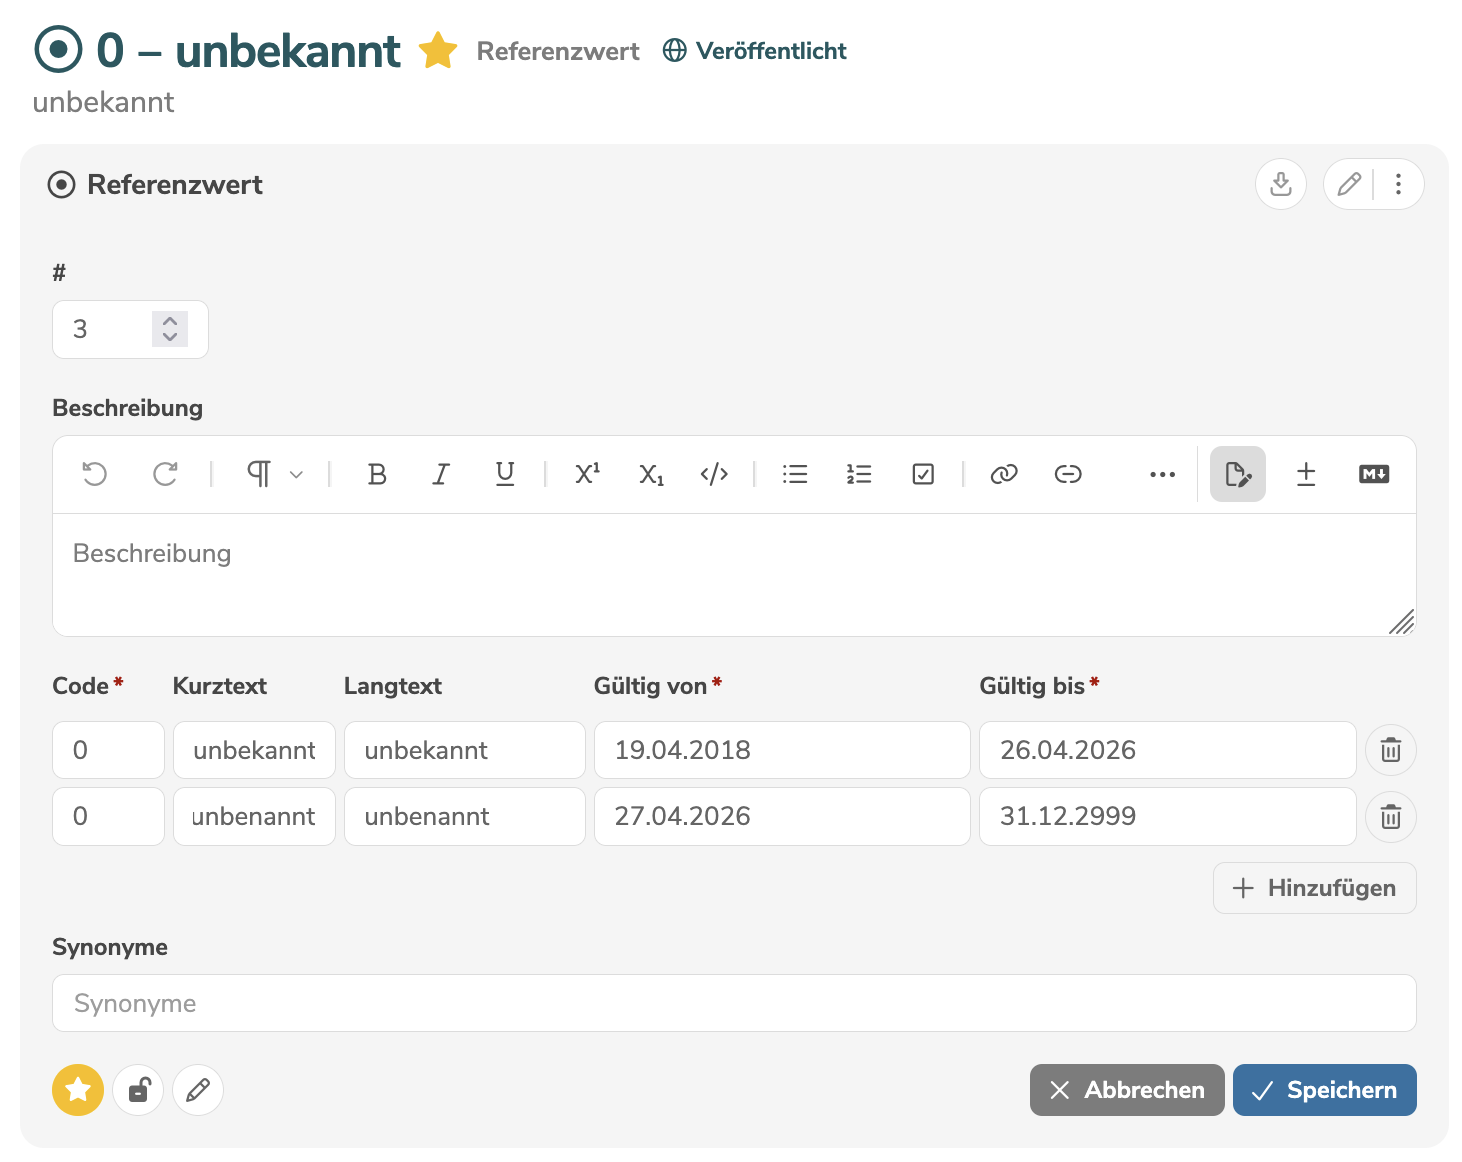This screenshot has height=1162, width=1462.
Task: Increase the # number with the up arrow
Action: (x=170, y=321)
